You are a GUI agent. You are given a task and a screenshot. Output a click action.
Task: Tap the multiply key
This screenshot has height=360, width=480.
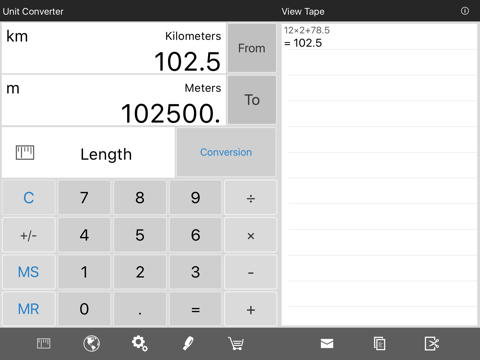(251, 235)
